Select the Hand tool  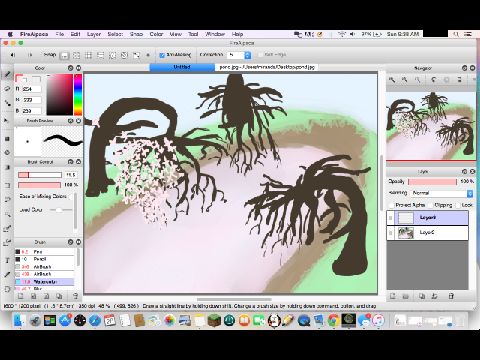tap(7, 289)
